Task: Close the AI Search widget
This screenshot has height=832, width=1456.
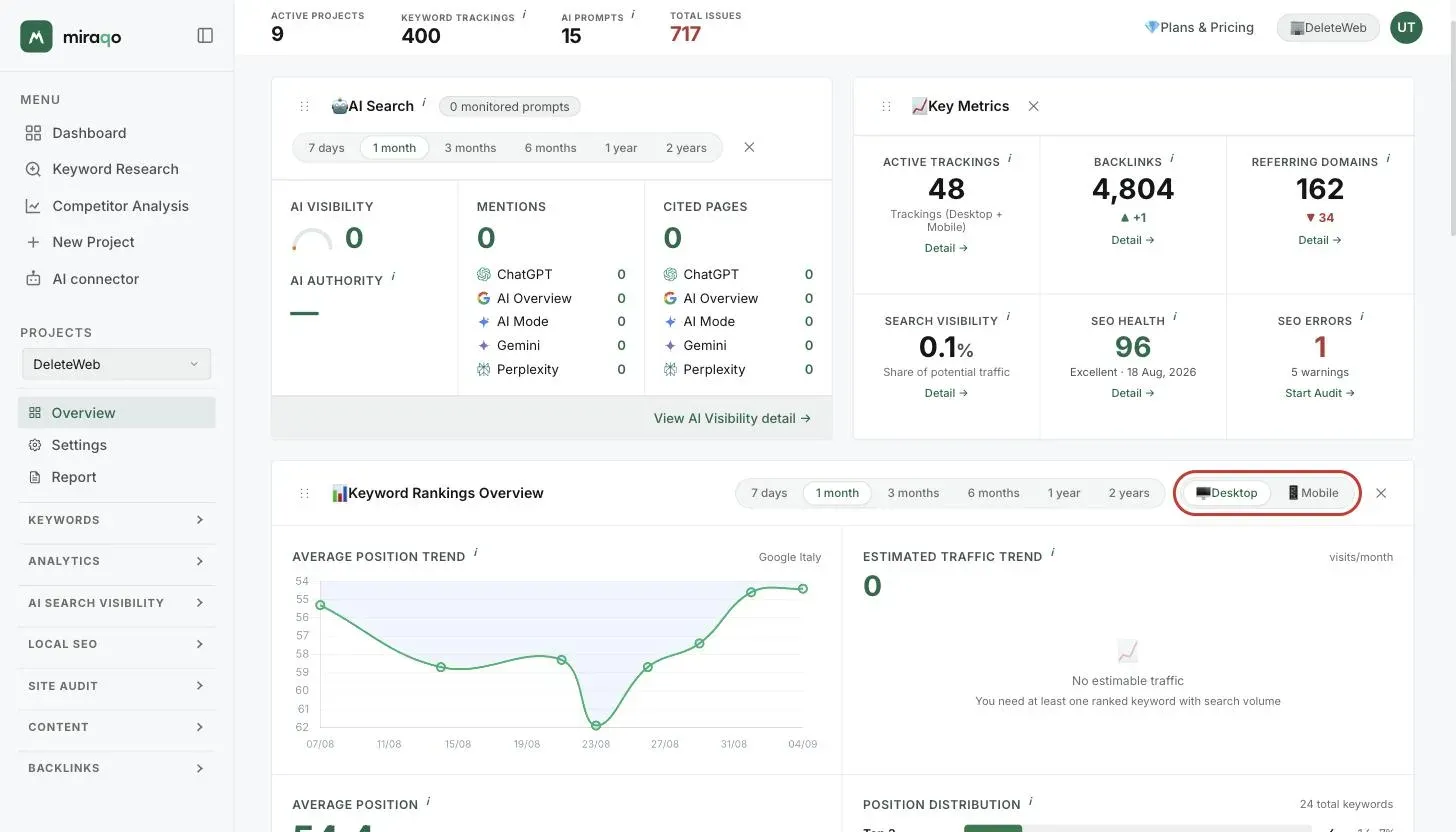Action: (x=749, y=147)
